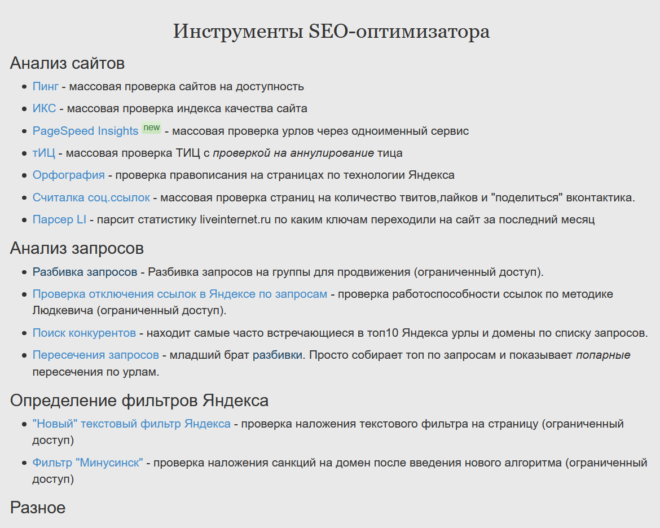
Task: Click the Инструменты SEO-оптимизатора page title
Action: tap(331, 31)
